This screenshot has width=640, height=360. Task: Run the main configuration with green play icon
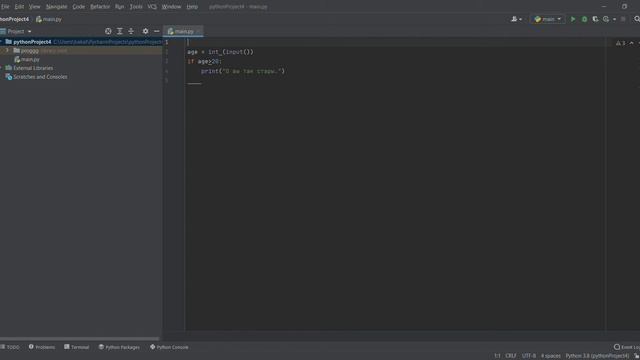[x=573, y=19]
